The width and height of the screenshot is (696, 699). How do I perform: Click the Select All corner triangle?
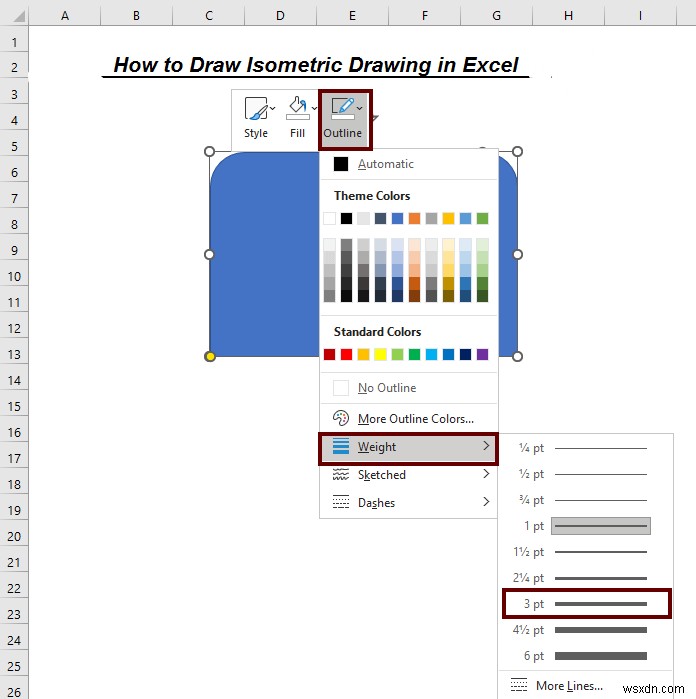point(18,17)
